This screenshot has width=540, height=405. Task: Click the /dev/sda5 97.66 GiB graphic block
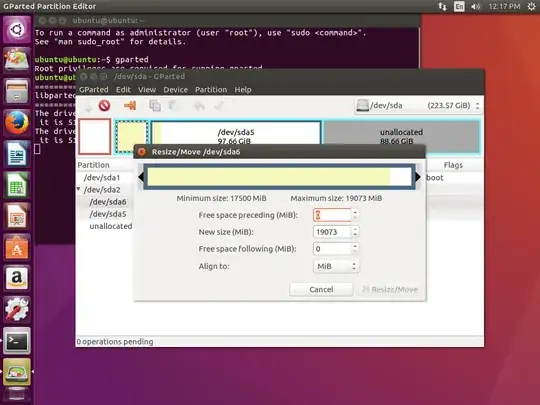point(236,132)
